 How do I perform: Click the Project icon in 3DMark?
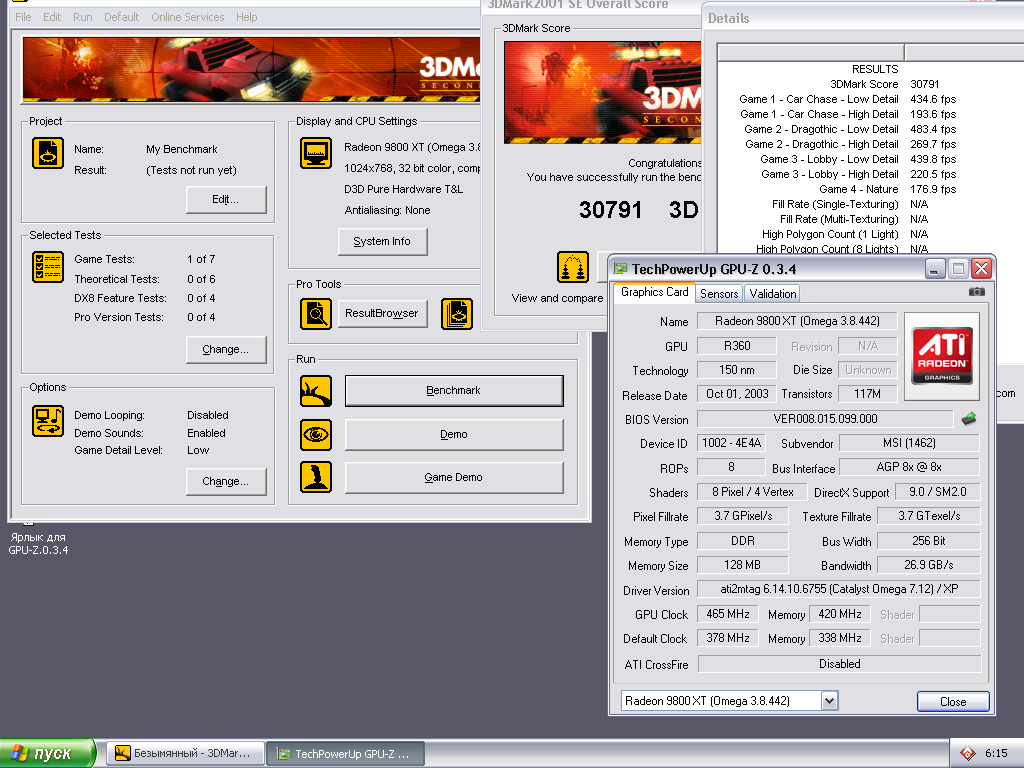click(x=48, y=153)
